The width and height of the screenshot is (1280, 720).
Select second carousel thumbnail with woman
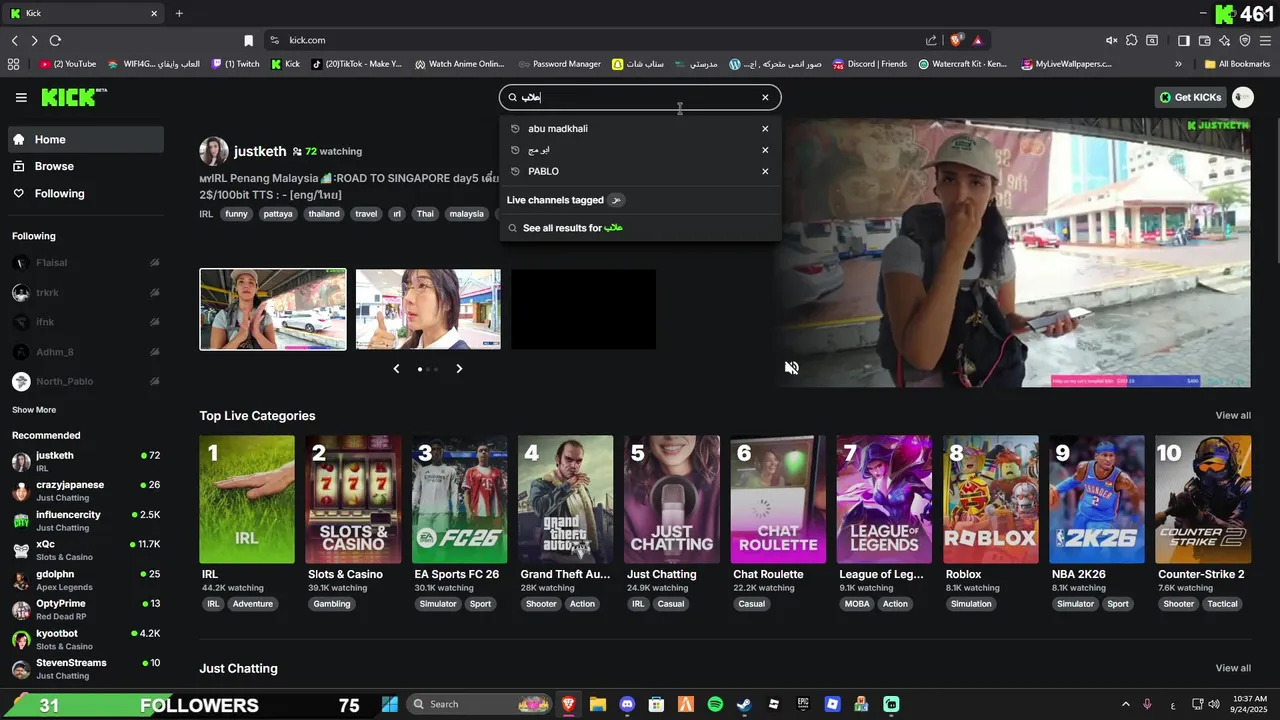428,309
